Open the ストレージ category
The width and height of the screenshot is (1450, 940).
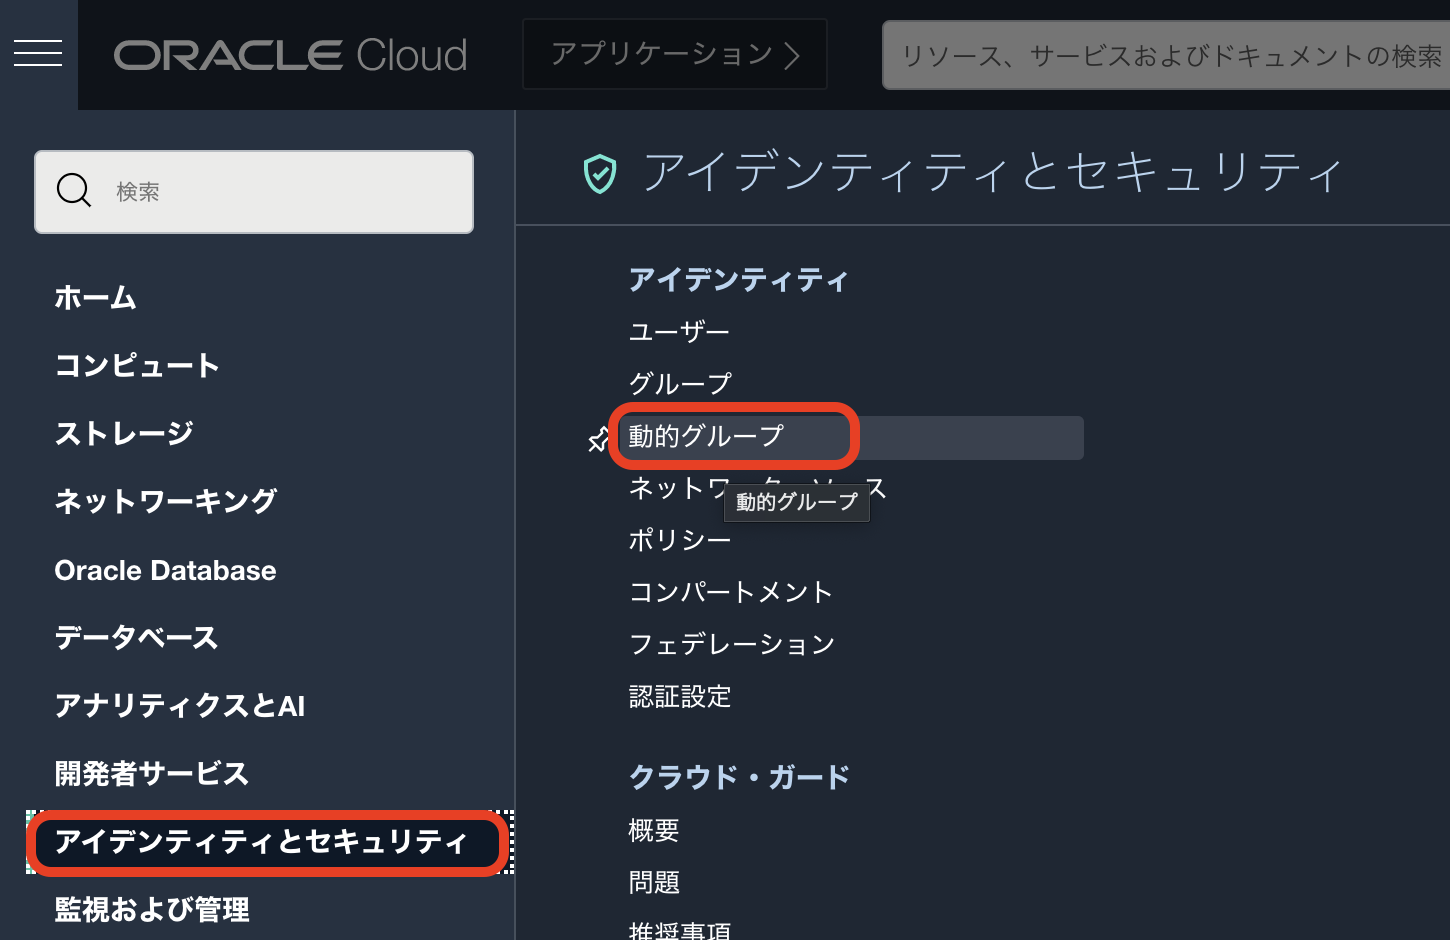tap(124, 434)
